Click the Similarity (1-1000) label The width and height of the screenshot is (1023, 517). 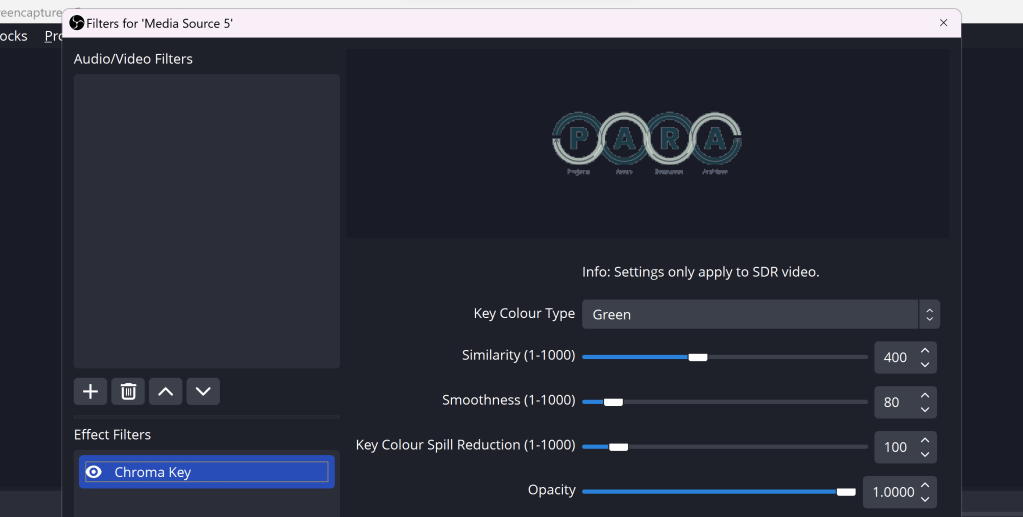(519, 356)
